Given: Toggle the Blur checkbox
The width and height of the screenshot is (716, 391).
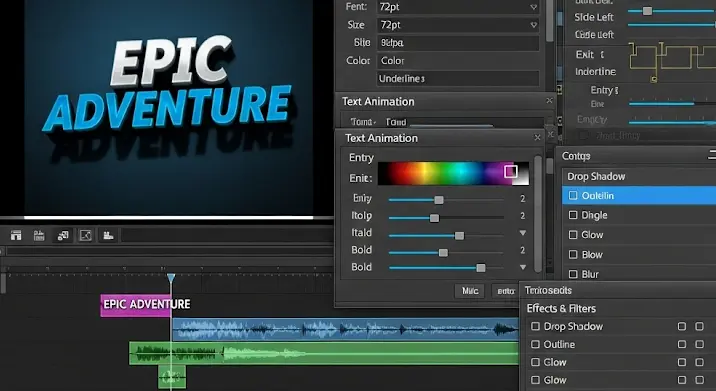Looking at the screenshot, I should click(x=573, y=274).
